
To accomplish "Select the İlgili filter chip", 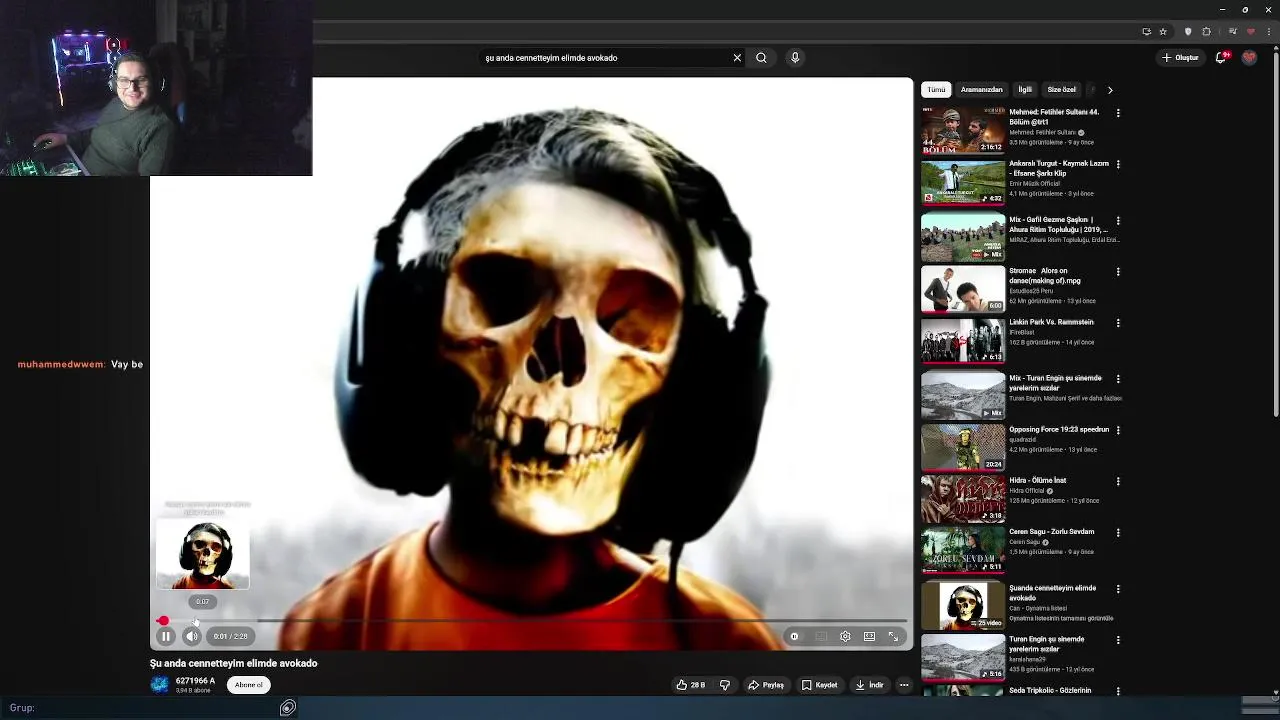I will pyautogui.click(x=1025, y=90).
